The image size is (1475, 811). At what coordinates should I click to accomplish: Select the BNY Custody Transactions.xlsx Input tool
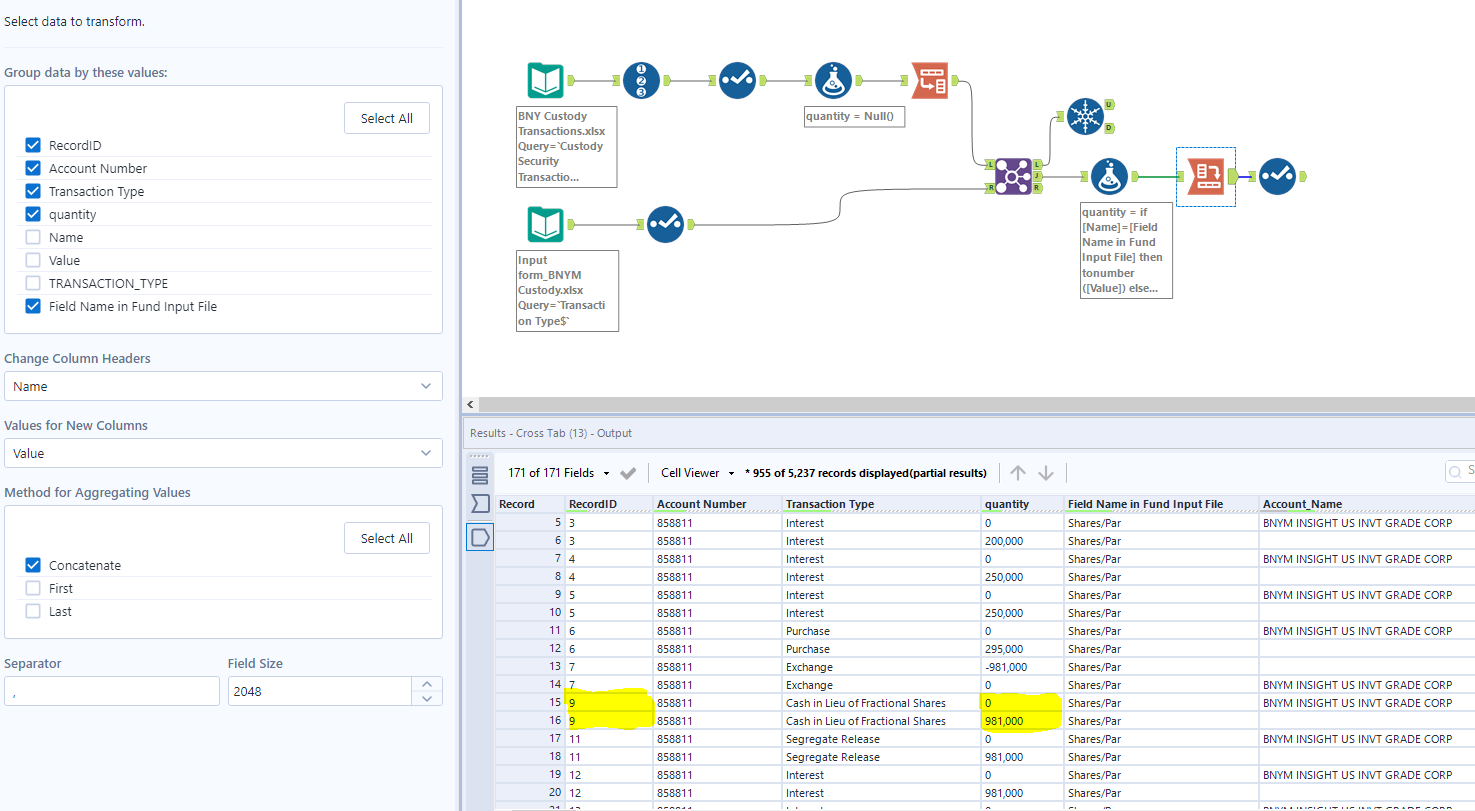click(x=545, y=80)
